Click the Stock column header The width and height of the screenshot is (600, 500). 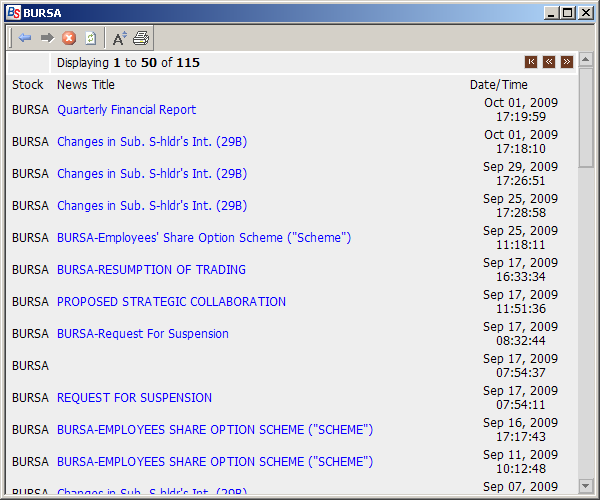click(28, 85)
